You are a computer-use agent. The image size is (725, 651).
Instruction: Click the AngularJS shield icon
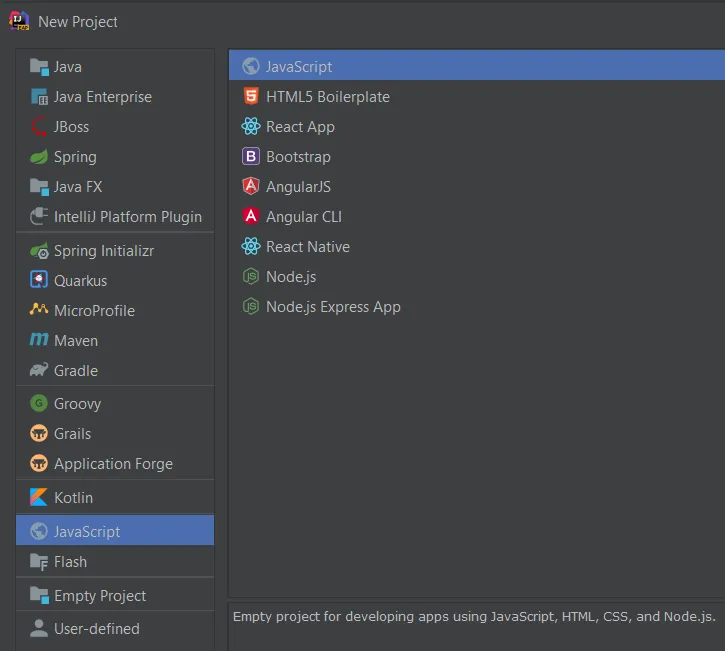(251, 186)
